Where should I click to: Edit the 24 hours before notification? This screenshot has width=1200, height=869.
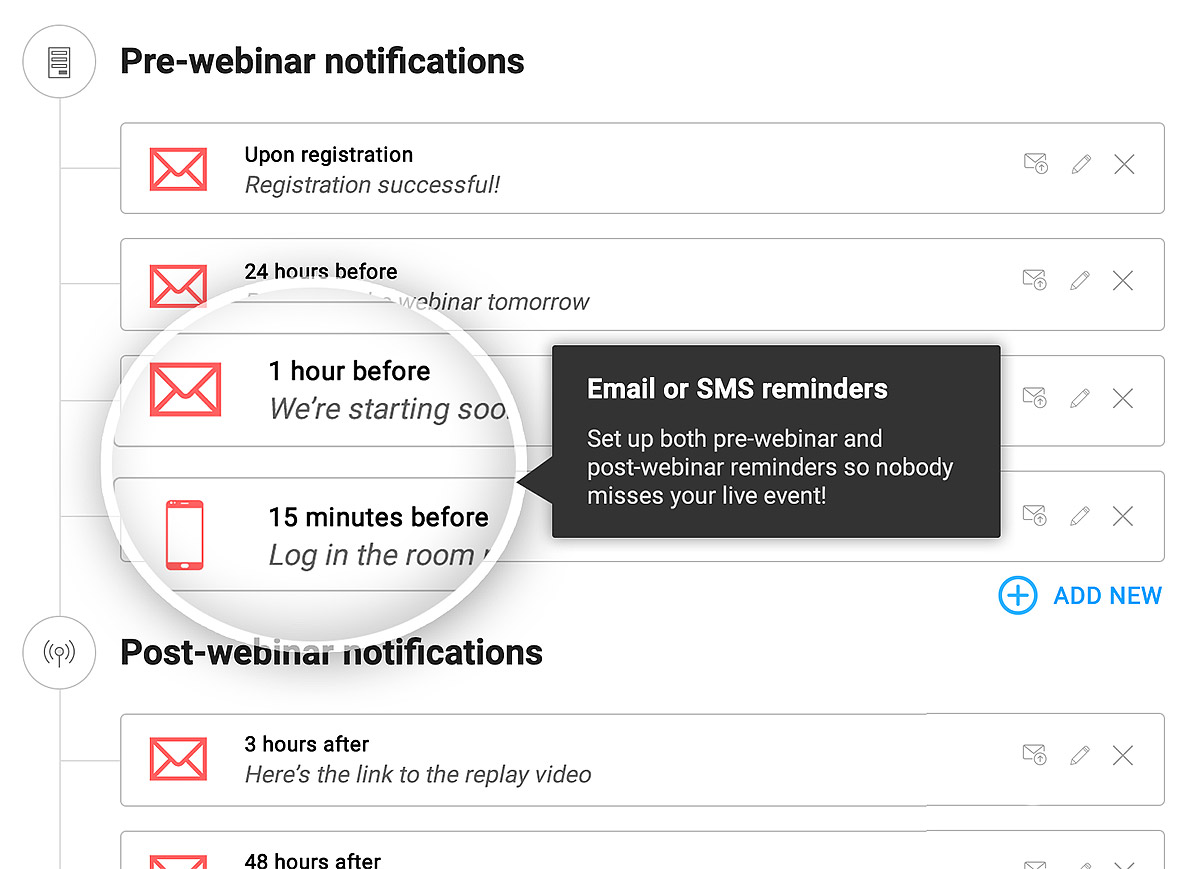(1080, 281)
